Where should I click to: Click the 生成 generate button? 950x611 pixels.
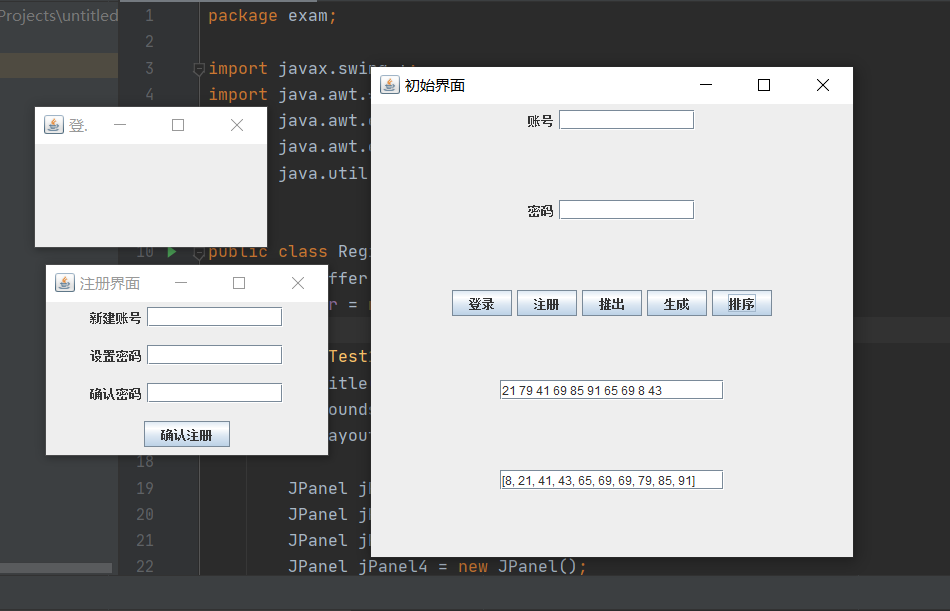[676, 302]
